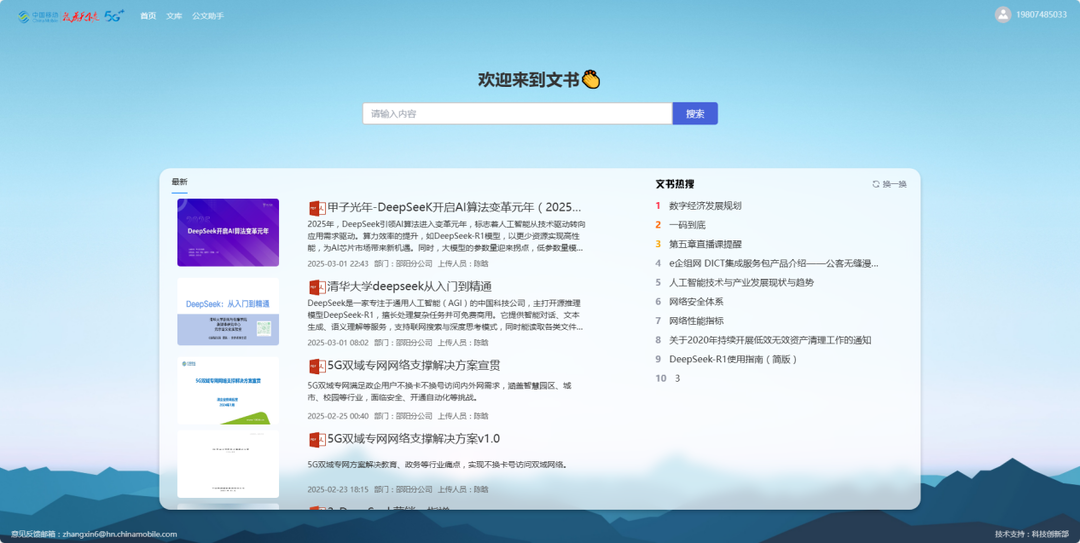This screenshot has height=543, width=1080.
Task: Click the China Mobile logo
Action: tap(39, 16)
